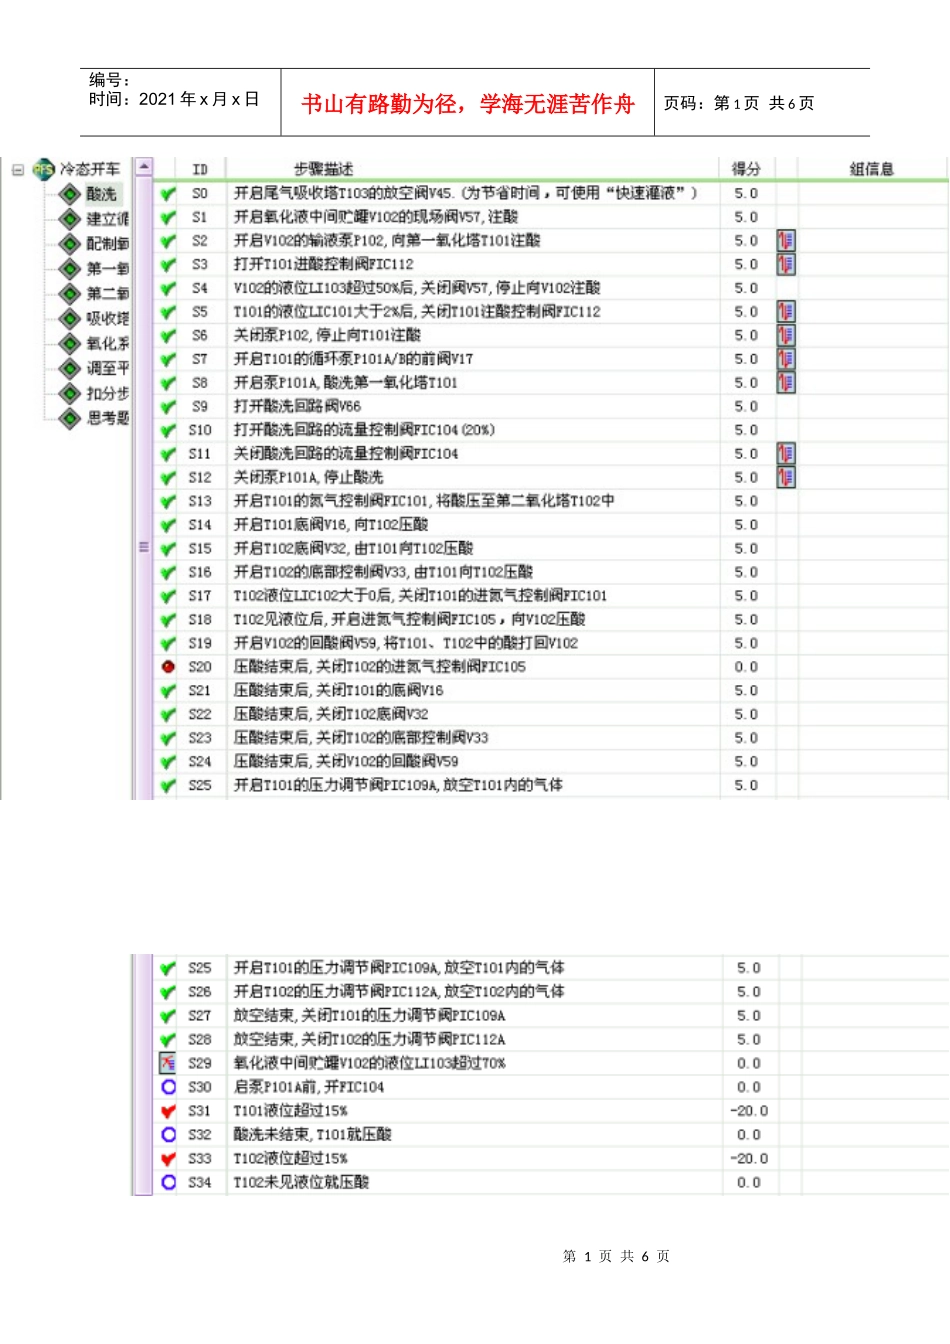Collapse the 冷态开车 tree root

click(x=17, y=170)
